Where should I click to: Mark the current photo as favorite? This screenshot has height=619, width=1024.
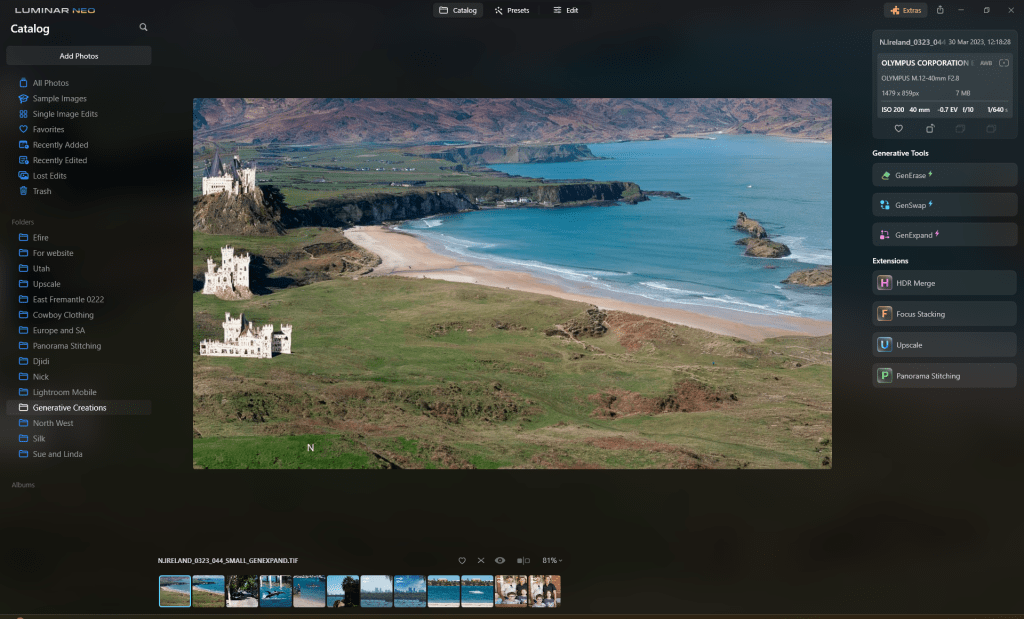461,560
